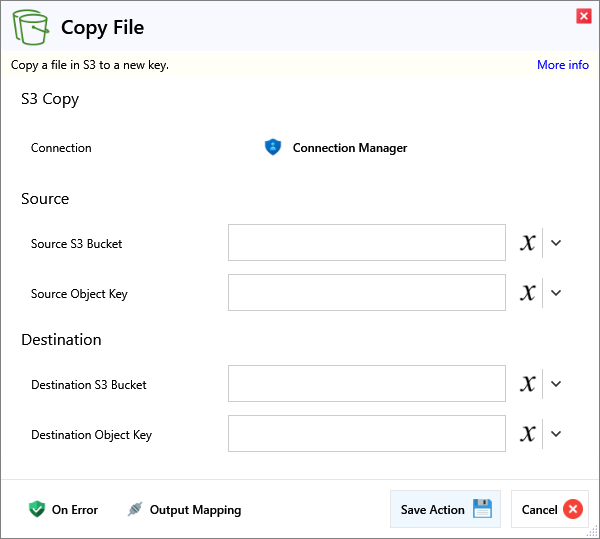Viewport: 600px width, 539px height.
Task: Click variable icon beside Source Object Key
Action: 528,293
